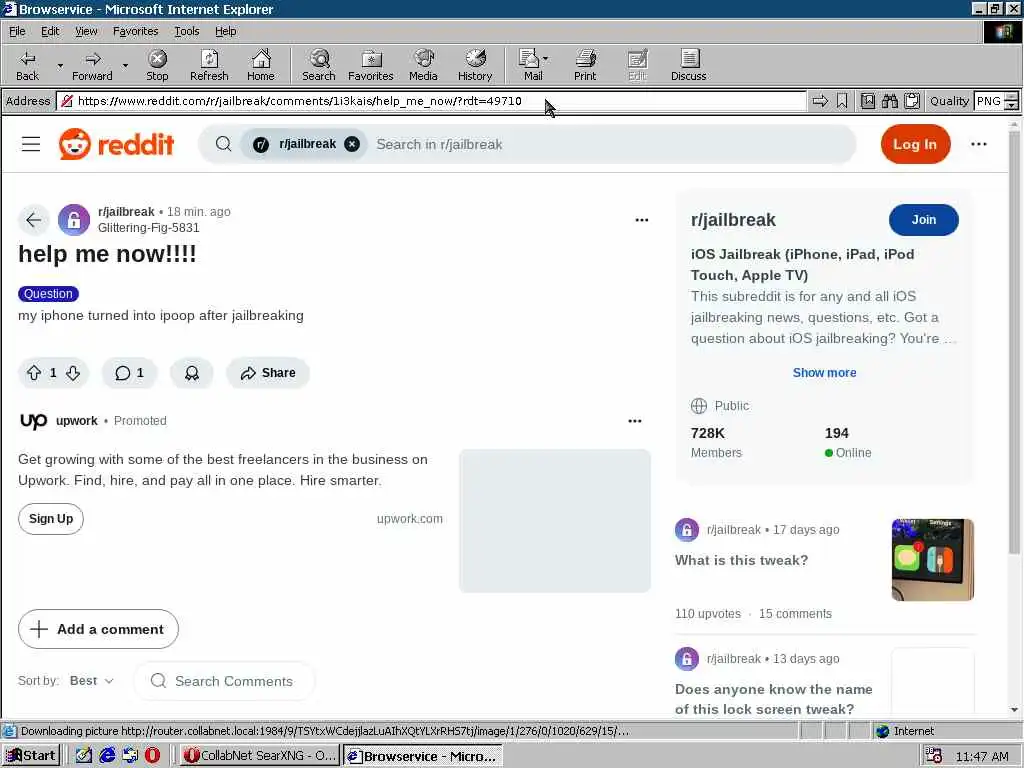Image resolution: width=1024 pixels, height=768 pixels.
Task: Reload the page with Refresh
Action: [x=209, y=65]
